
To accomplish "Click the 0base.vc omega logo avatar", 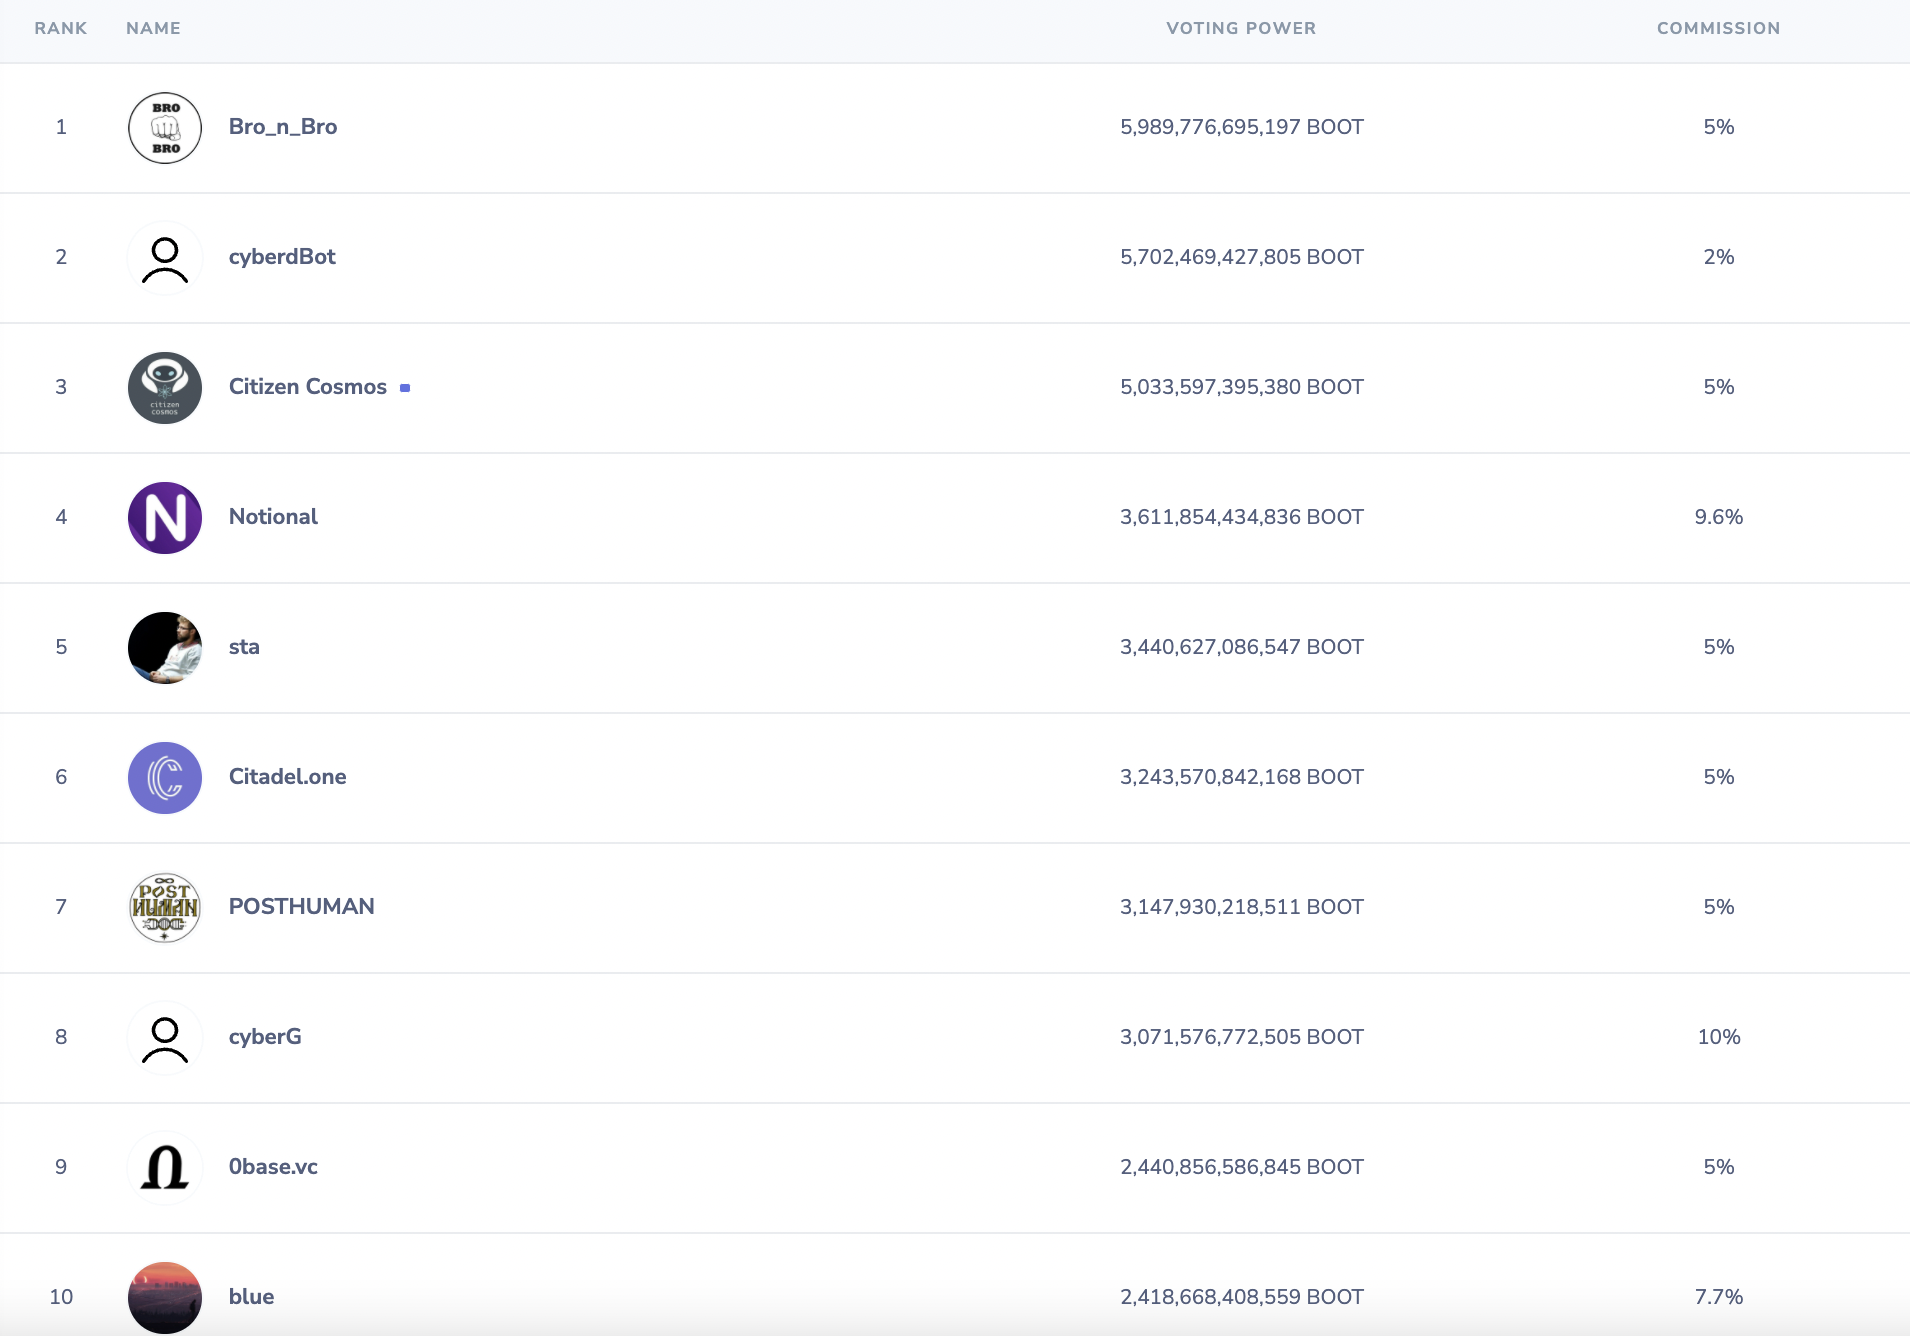I will tap(165, 1168).
